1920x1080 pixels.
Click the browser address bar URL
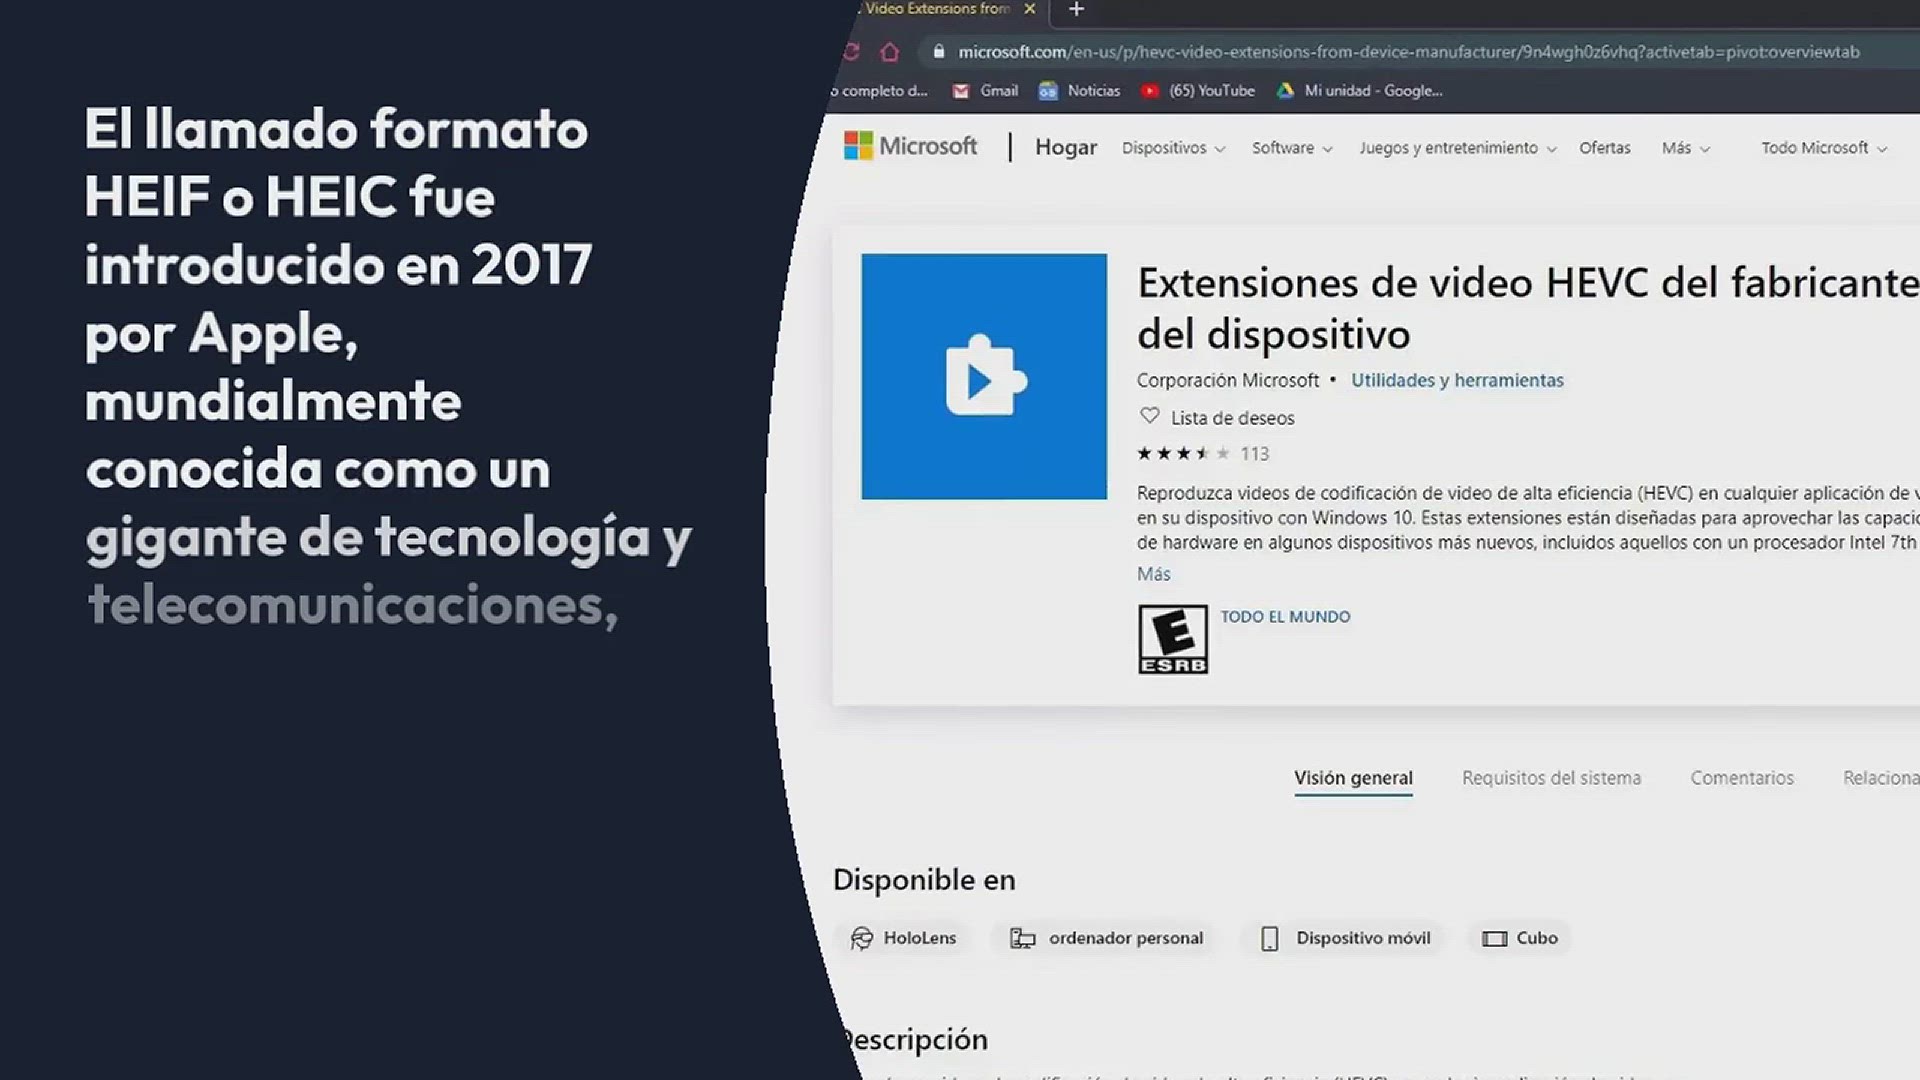point(1408,52)
